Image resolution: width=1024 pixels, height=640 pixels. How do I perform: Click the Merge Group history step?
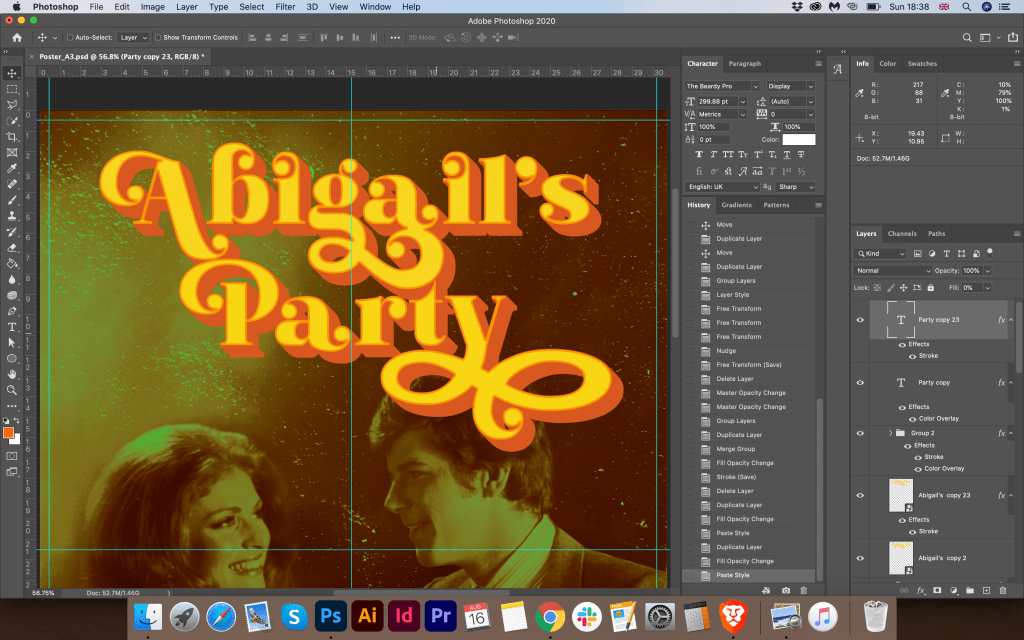point(737,449)
